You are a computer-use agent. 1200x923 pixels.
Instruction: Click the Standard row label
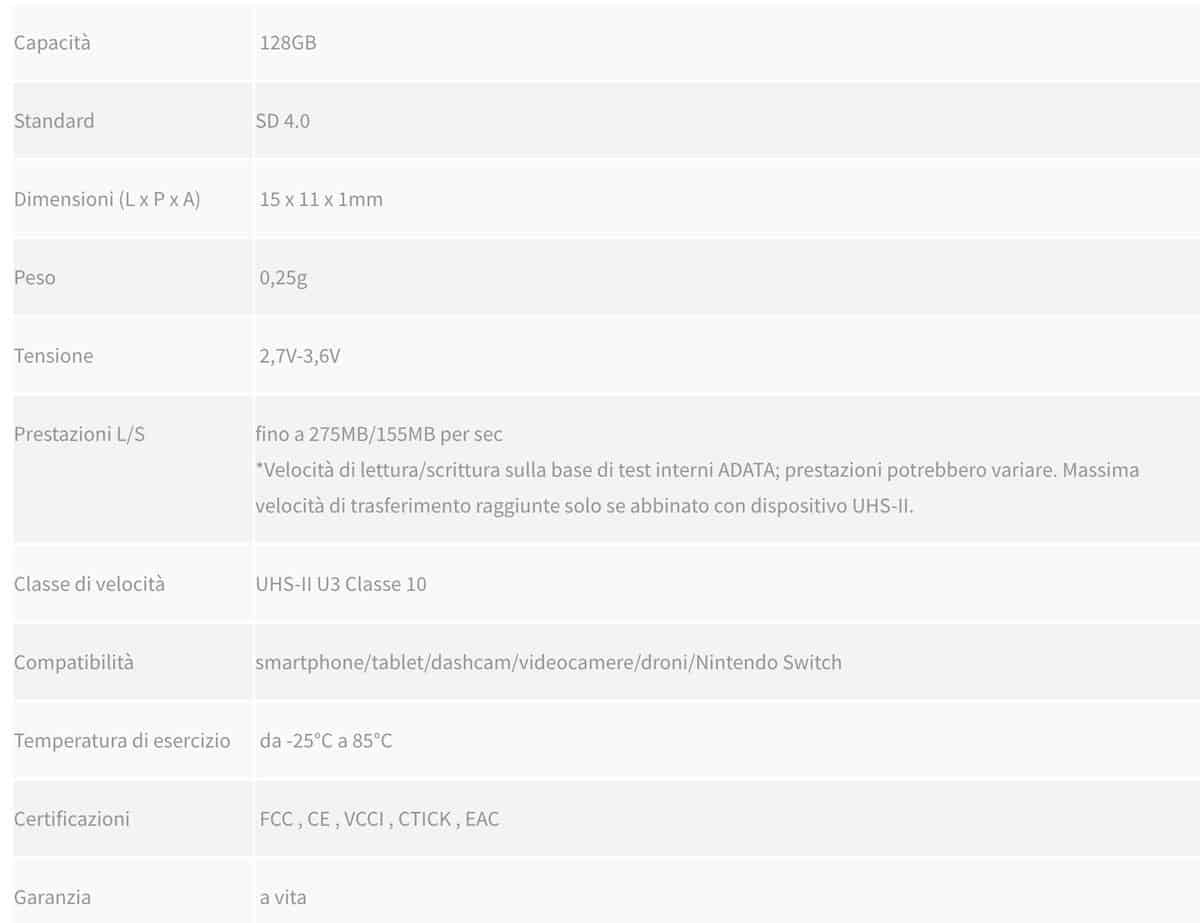point(54,121)
